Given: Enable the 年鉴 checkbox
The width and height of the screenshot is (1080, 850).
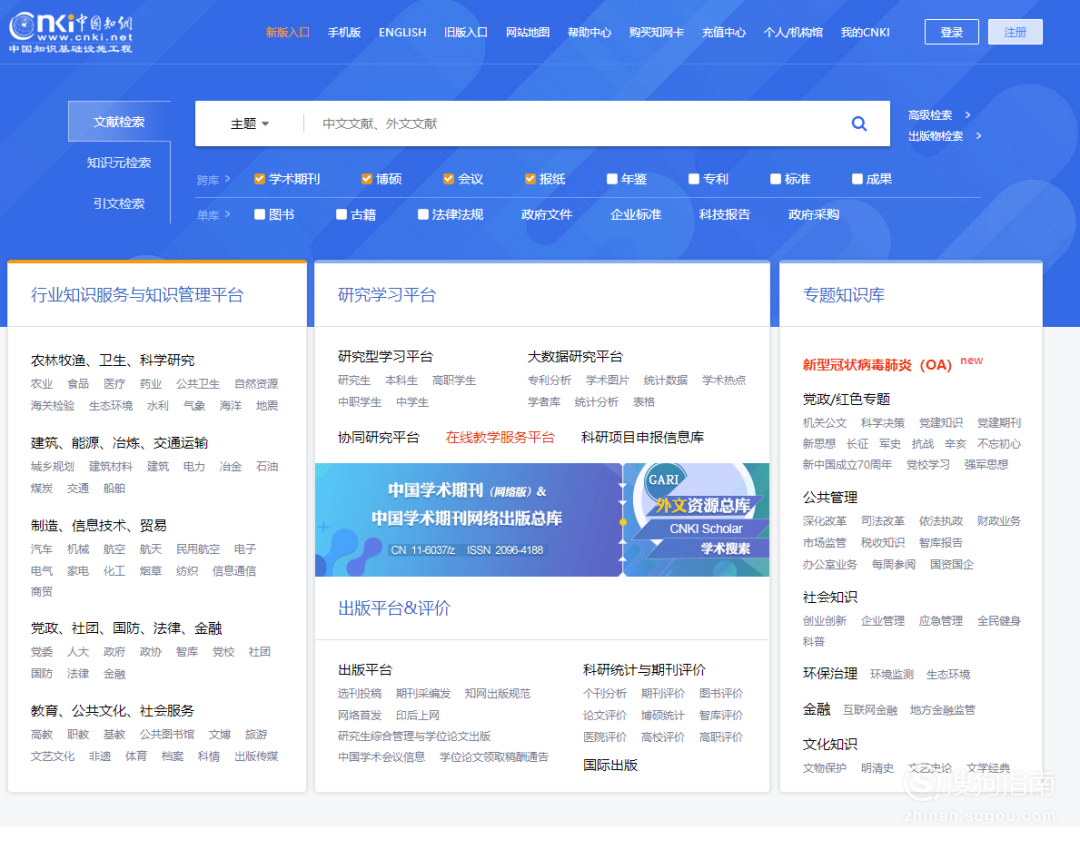Looking at the screenshot, I should tap(612, 179).
